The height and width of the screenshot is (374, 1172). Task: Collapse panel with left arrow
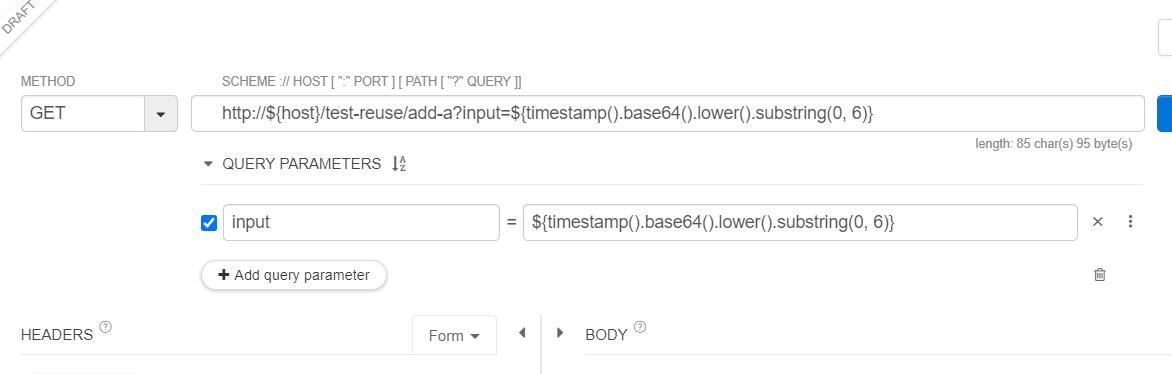[x=522, y=332]
